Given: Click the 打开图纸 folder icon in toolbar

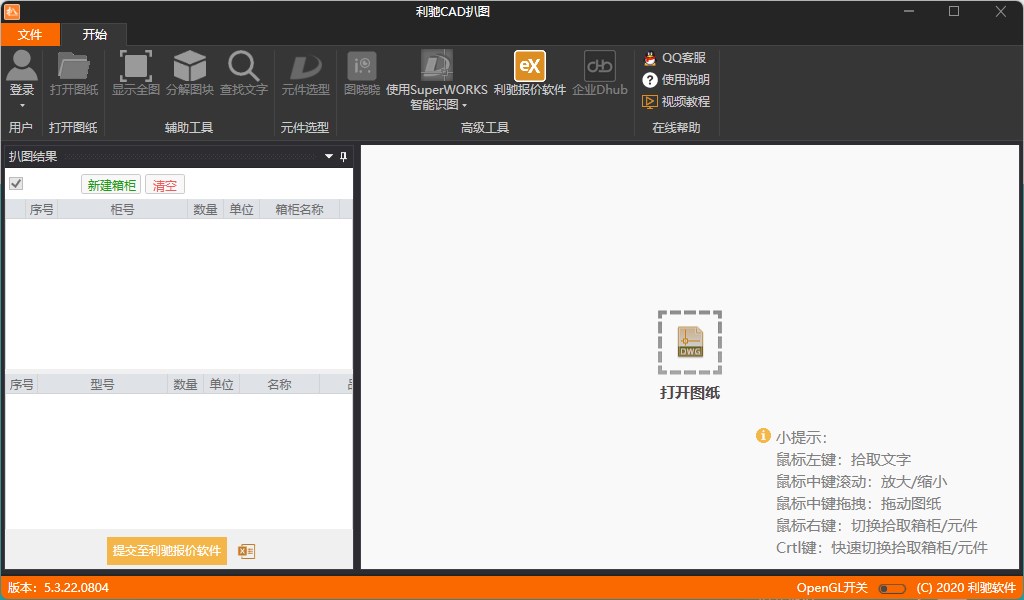Looking at the screenshot, I should (74, 67).
